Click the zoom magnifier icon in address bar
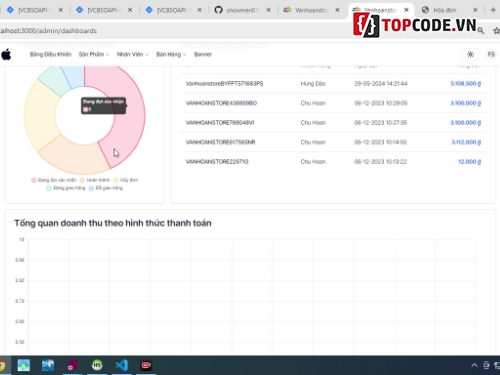The height and width of the screenshot is (375, 500). [x=480, y=31]
